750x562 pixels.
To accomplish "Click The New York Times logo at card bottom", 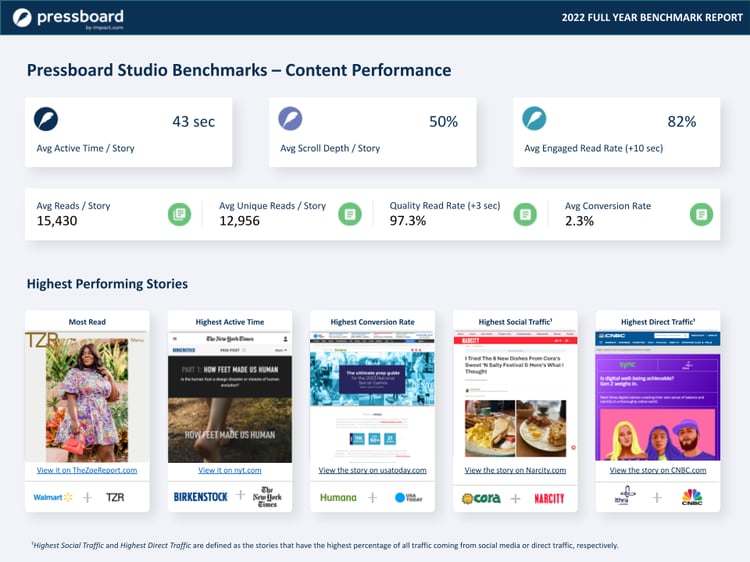I will 267,497.
